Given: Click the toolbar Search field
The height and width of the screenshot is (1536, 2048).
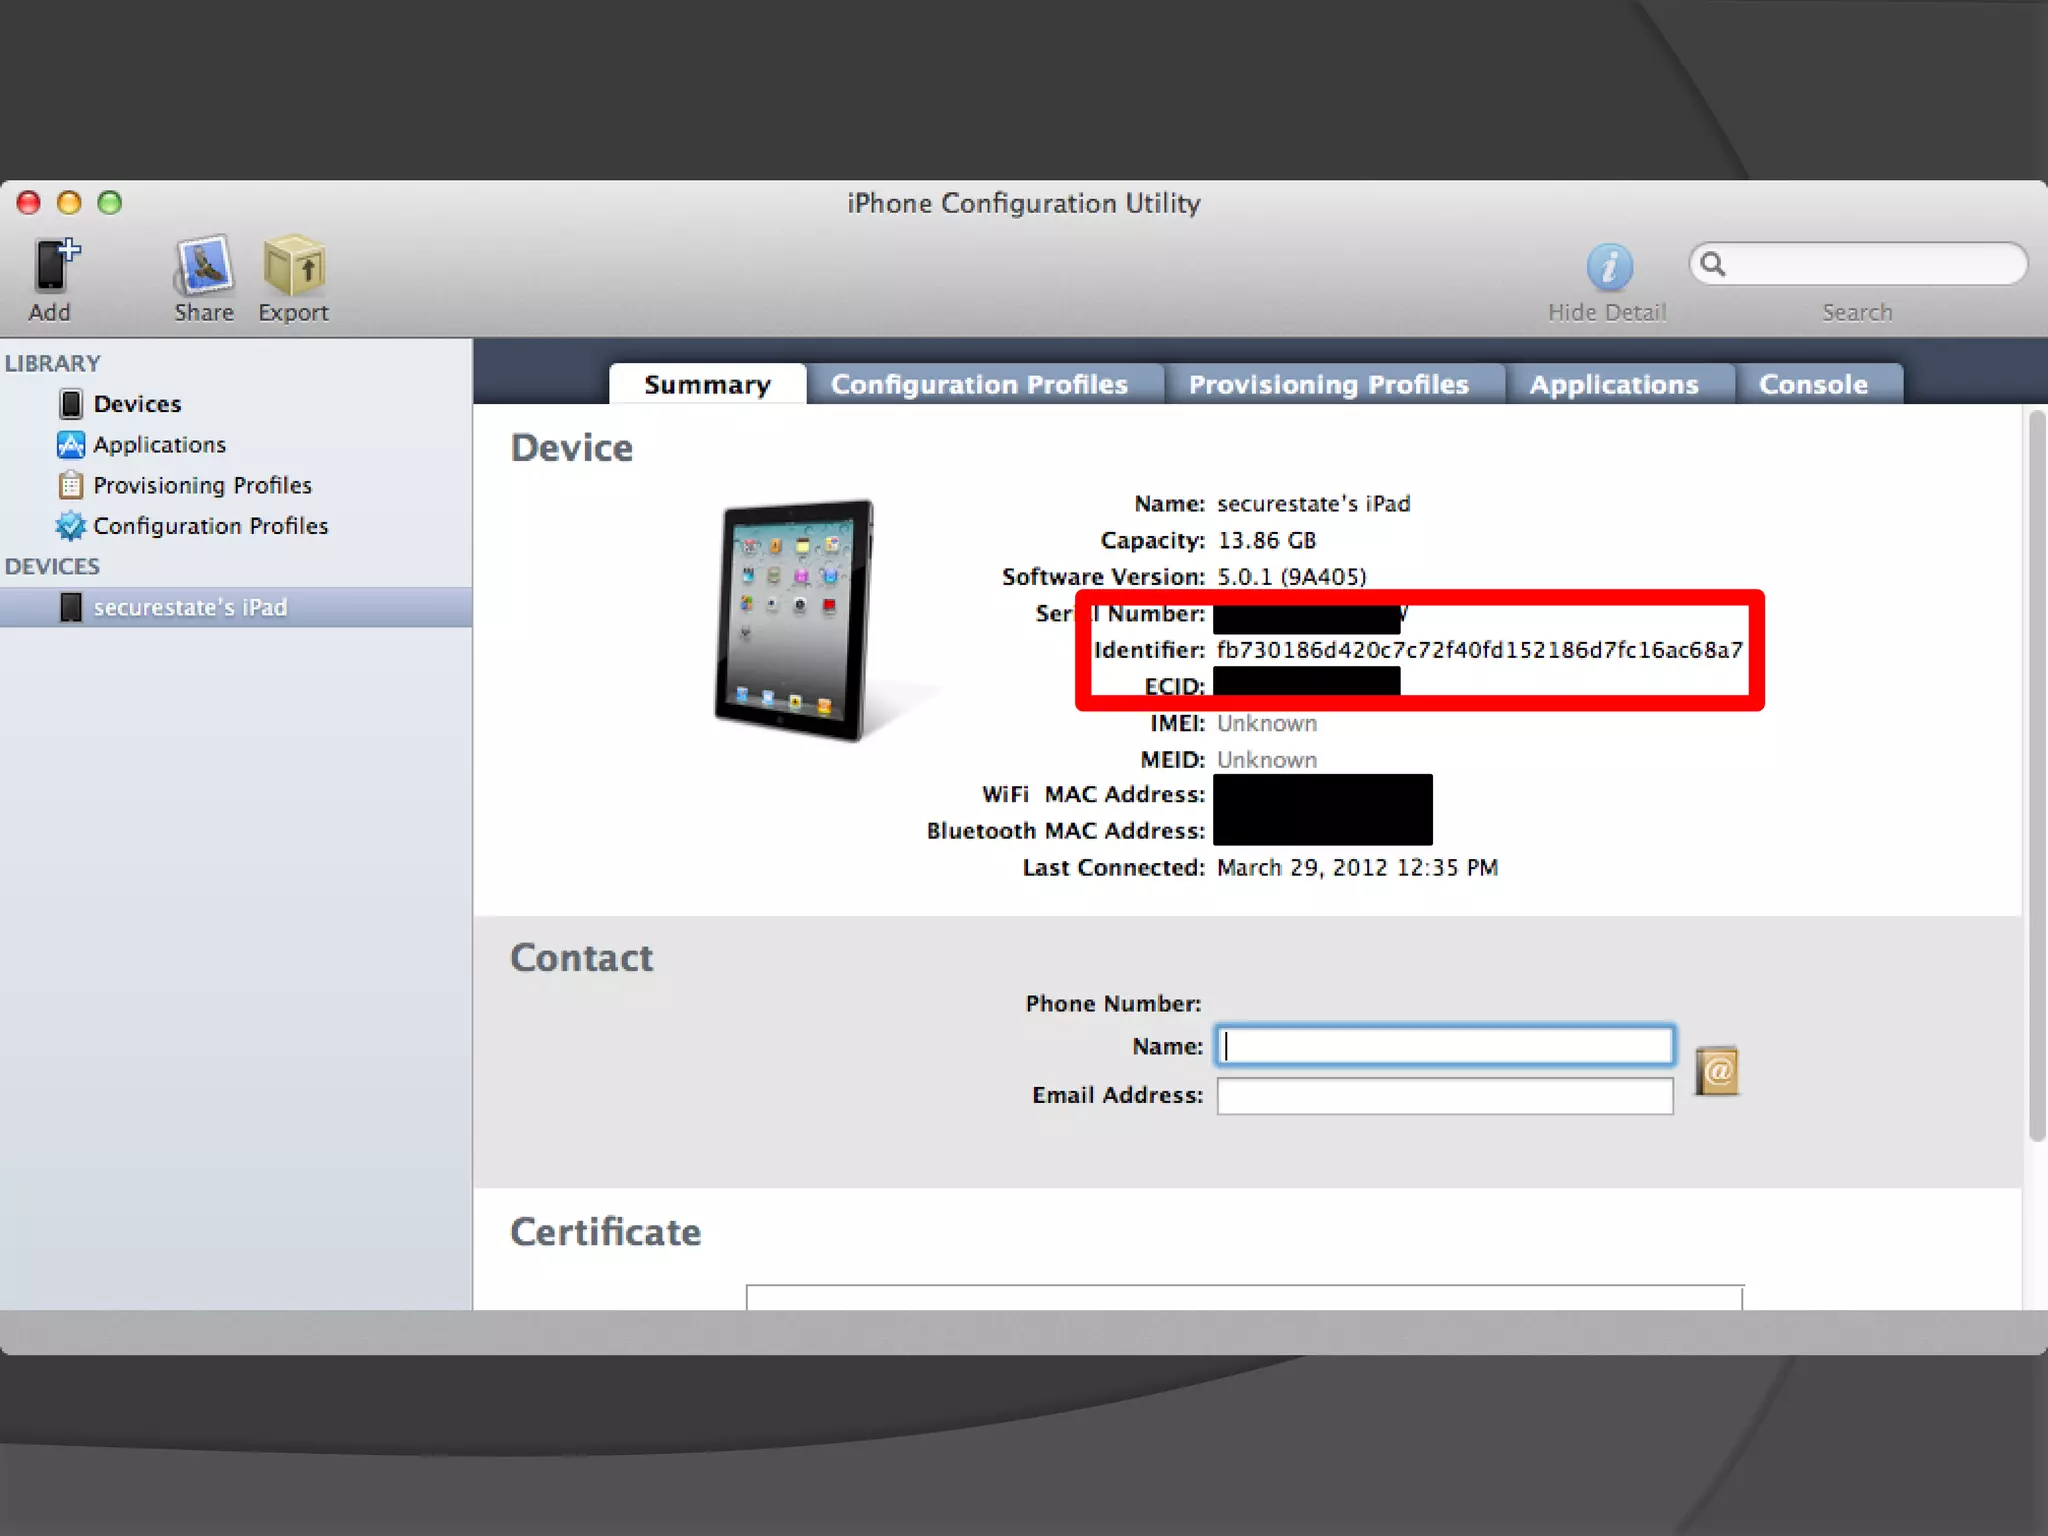Looking at the screenshot, I should 1870,264.
